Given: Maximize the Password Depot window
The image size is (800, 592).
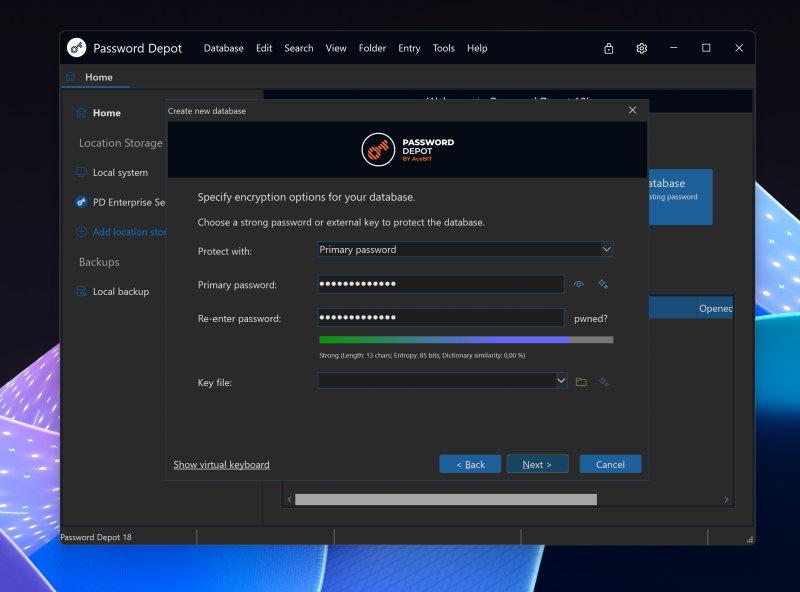Looking at the screenshot, I should coord(706,48).
